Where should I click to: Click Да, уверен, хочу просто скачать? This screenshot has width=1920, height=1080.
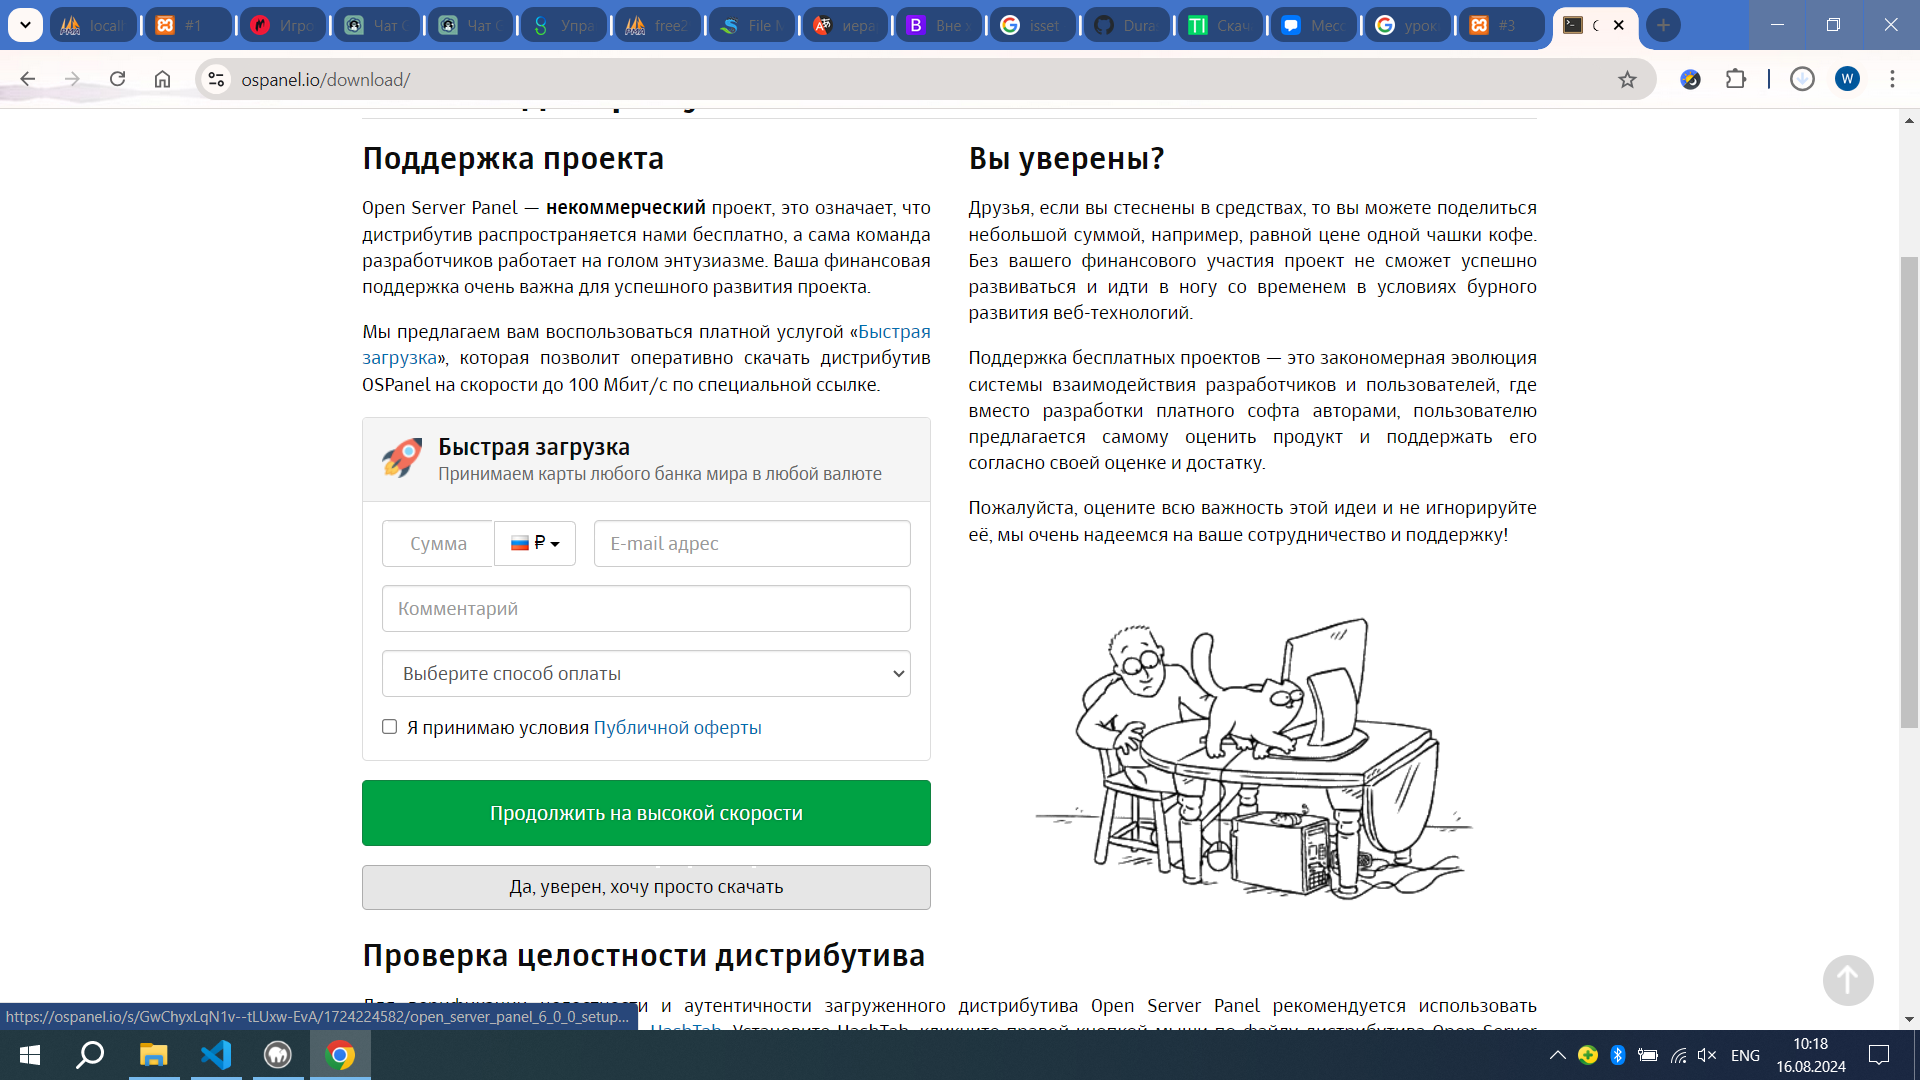pos(646,887)
